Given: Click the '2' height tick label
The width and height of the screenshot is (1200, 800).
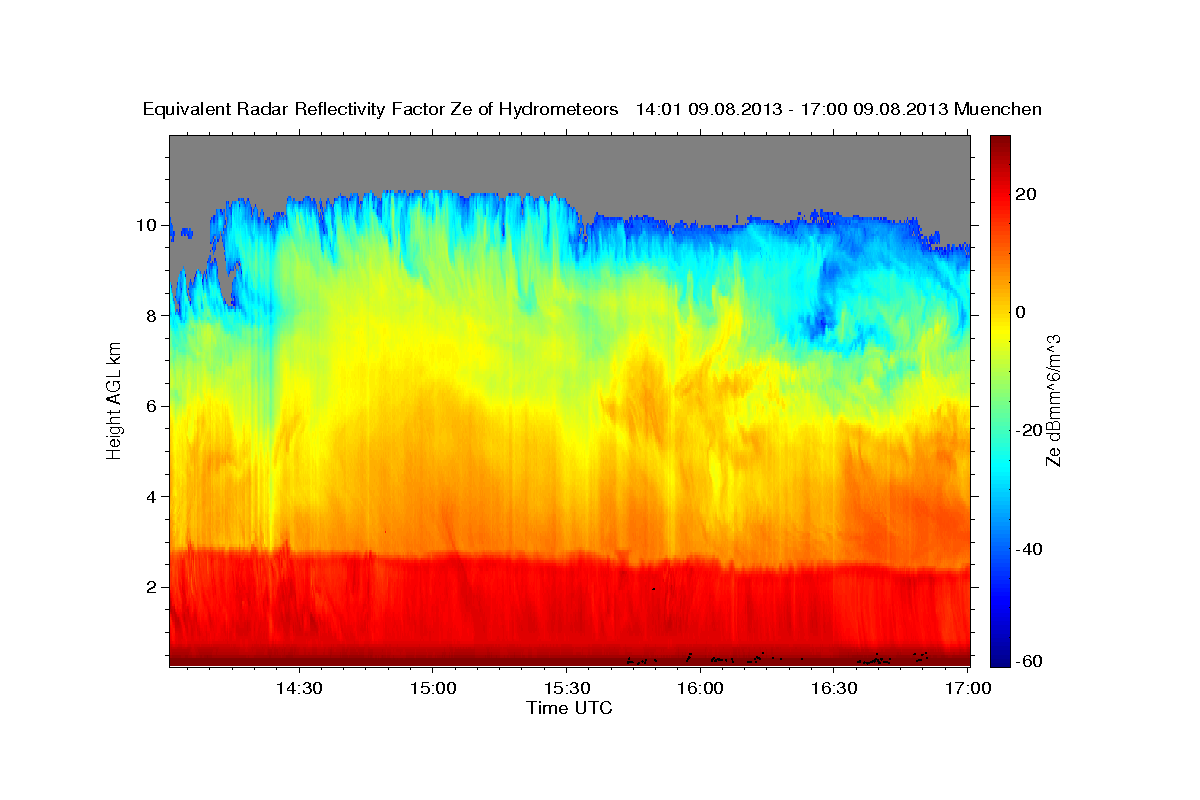Looking at the screenshot, I should pyautogui.click(x=152, y=587).
